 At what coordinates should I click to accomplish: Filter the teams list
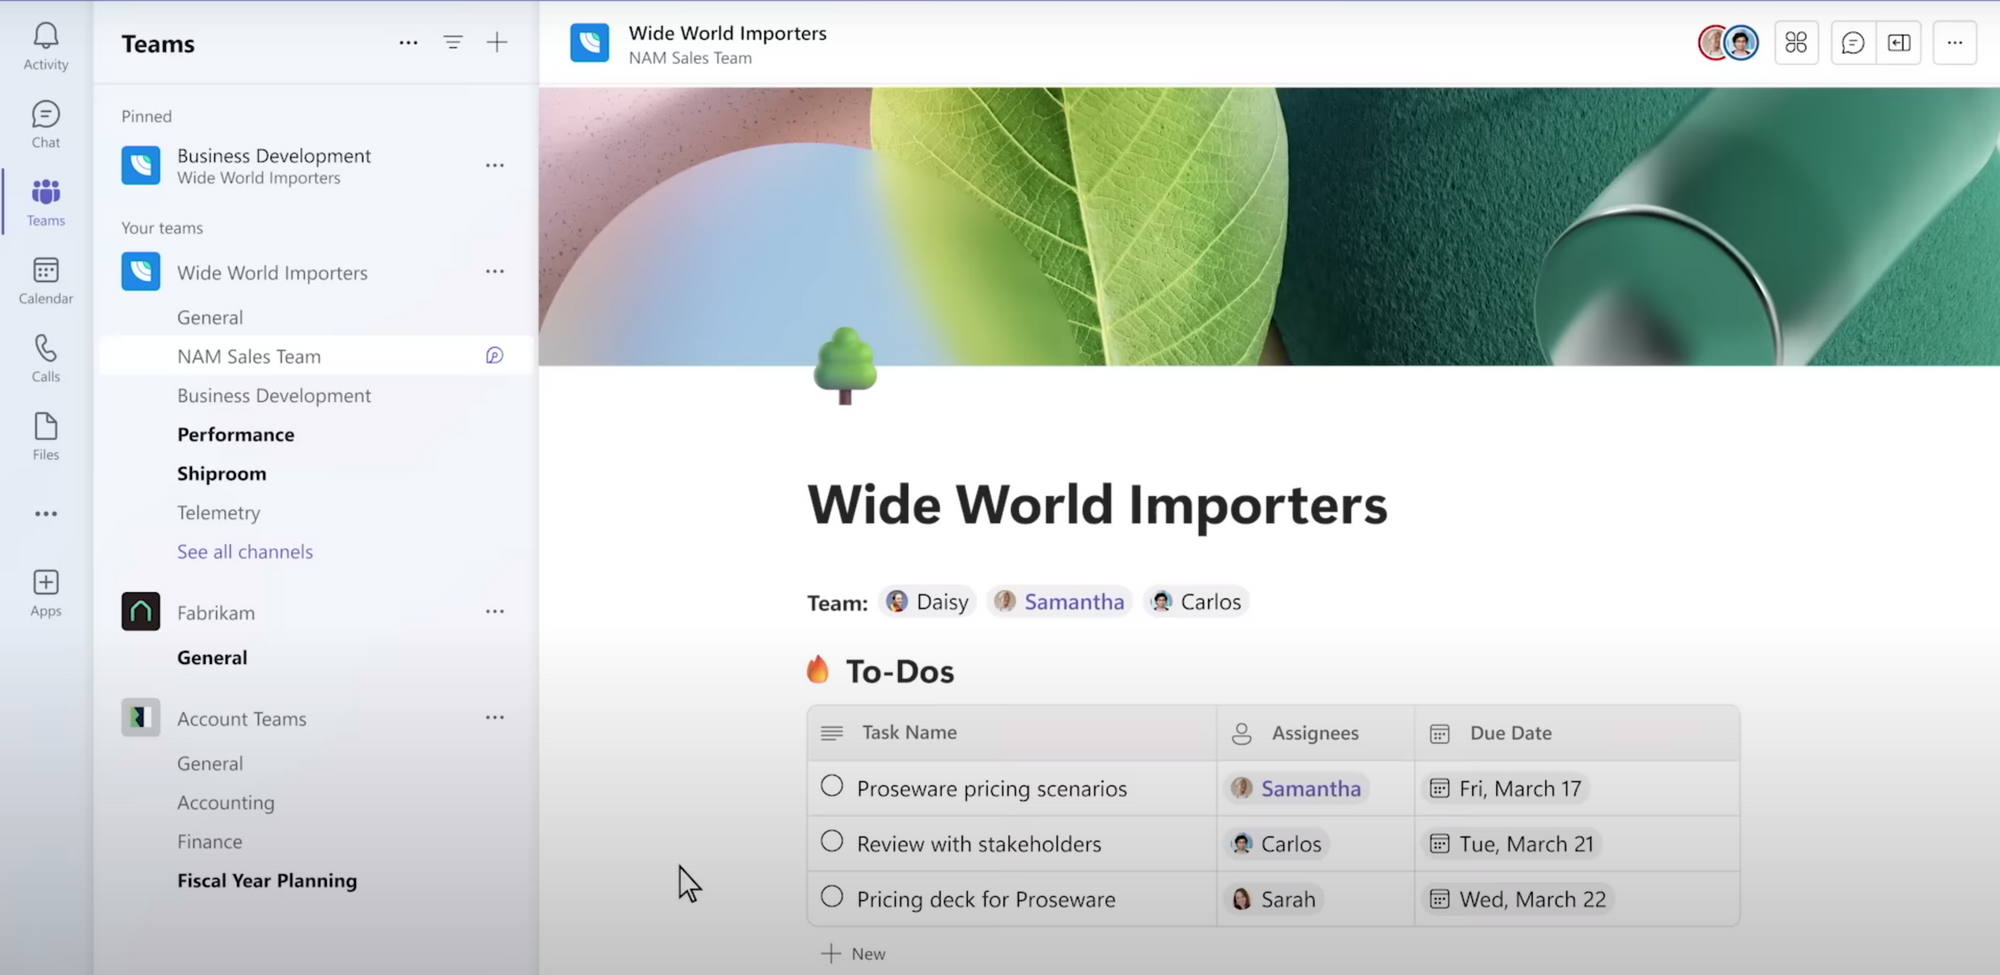[x=453, y=42]
